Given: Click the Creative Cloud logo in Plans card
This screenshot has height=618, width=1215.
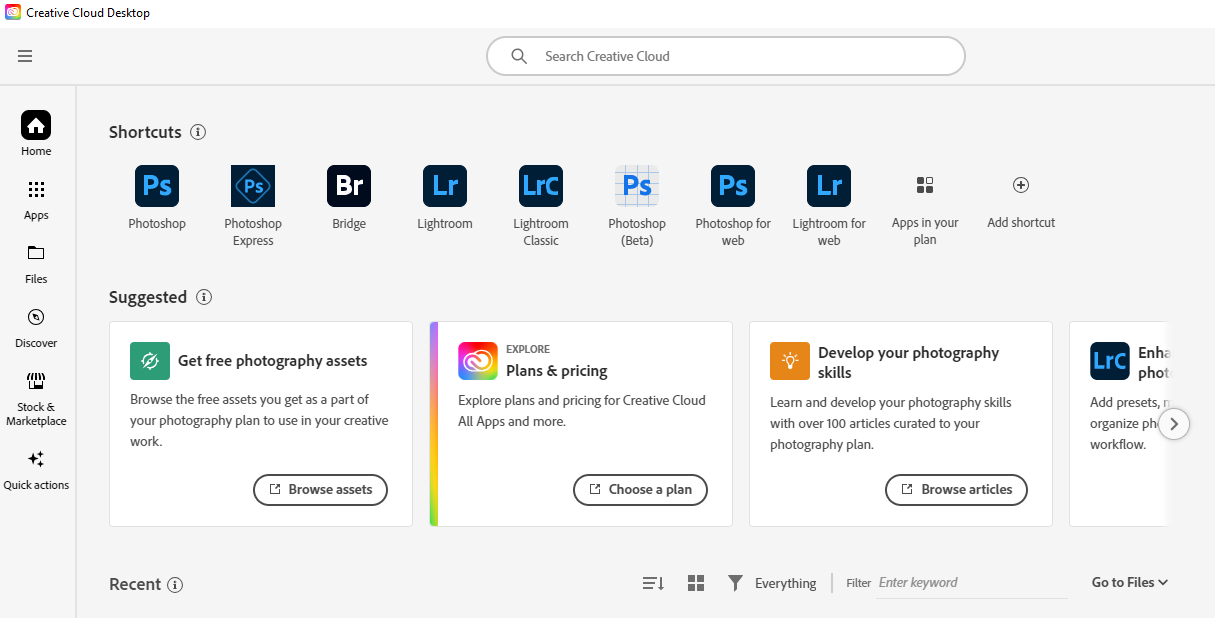Looking at the screenshot, I should point(478,361).
